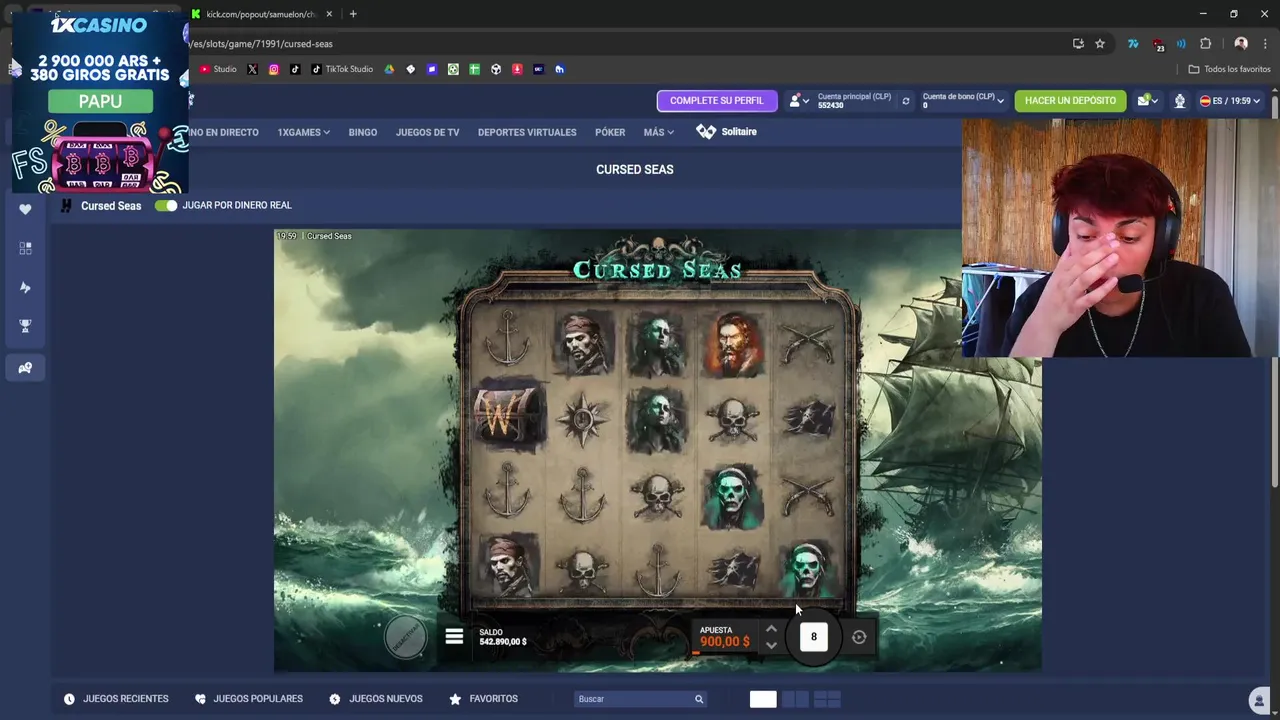Open the messages envelope dropdown

click(x=1146, y=101)
